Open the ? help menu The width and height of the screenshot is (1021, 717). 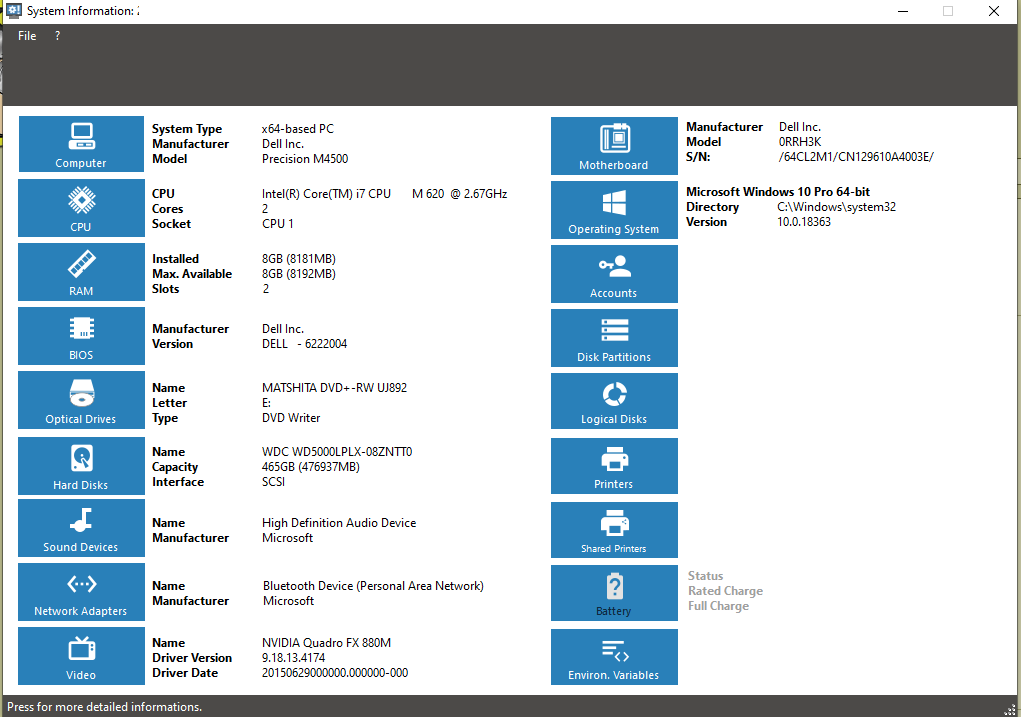click(57, 36)
